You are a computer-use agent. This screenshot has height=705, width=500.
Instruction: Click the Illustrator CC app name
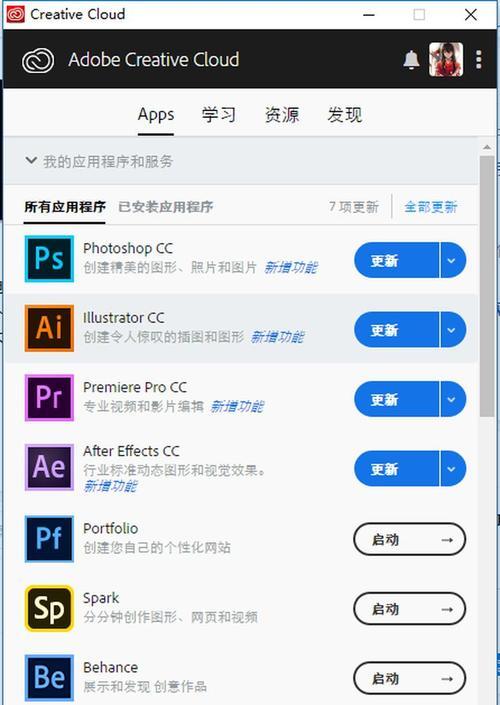pos(124,317)
